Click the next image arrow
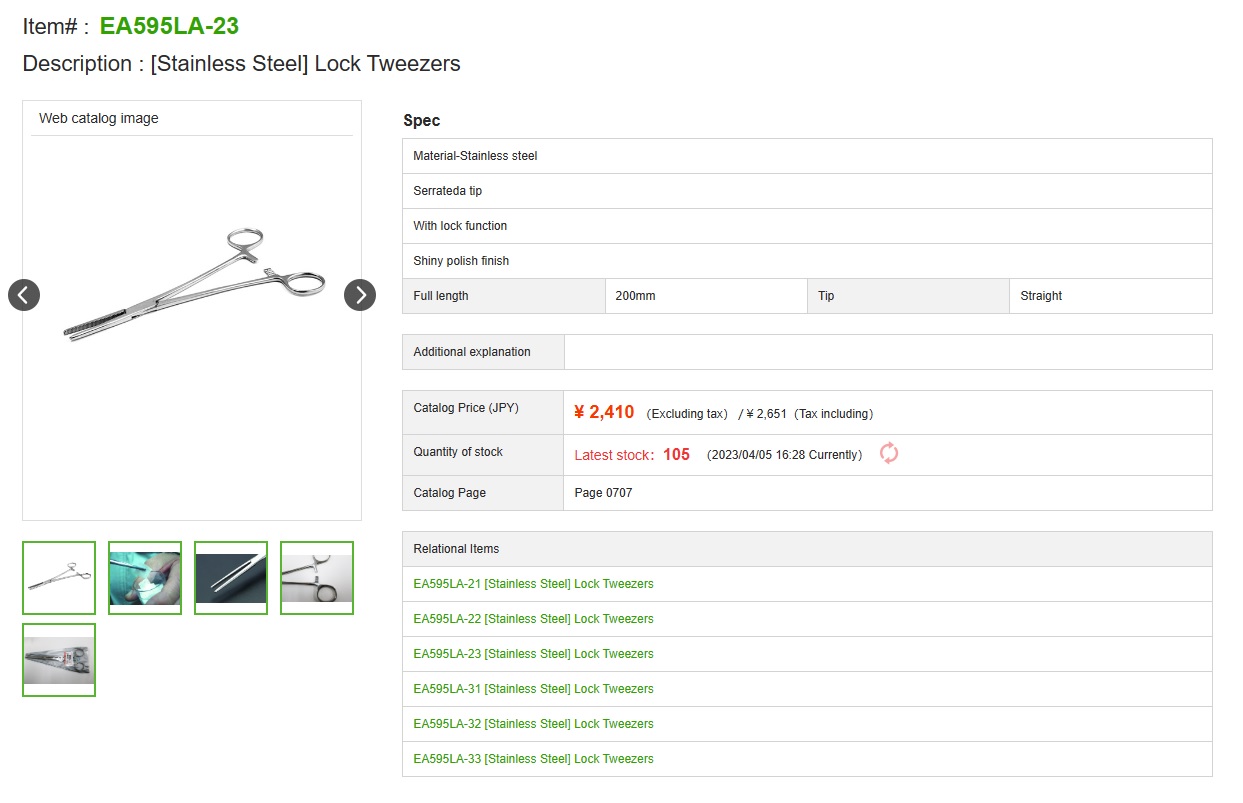This screenshot has height=803, width=1243. [x=360, y=295]
